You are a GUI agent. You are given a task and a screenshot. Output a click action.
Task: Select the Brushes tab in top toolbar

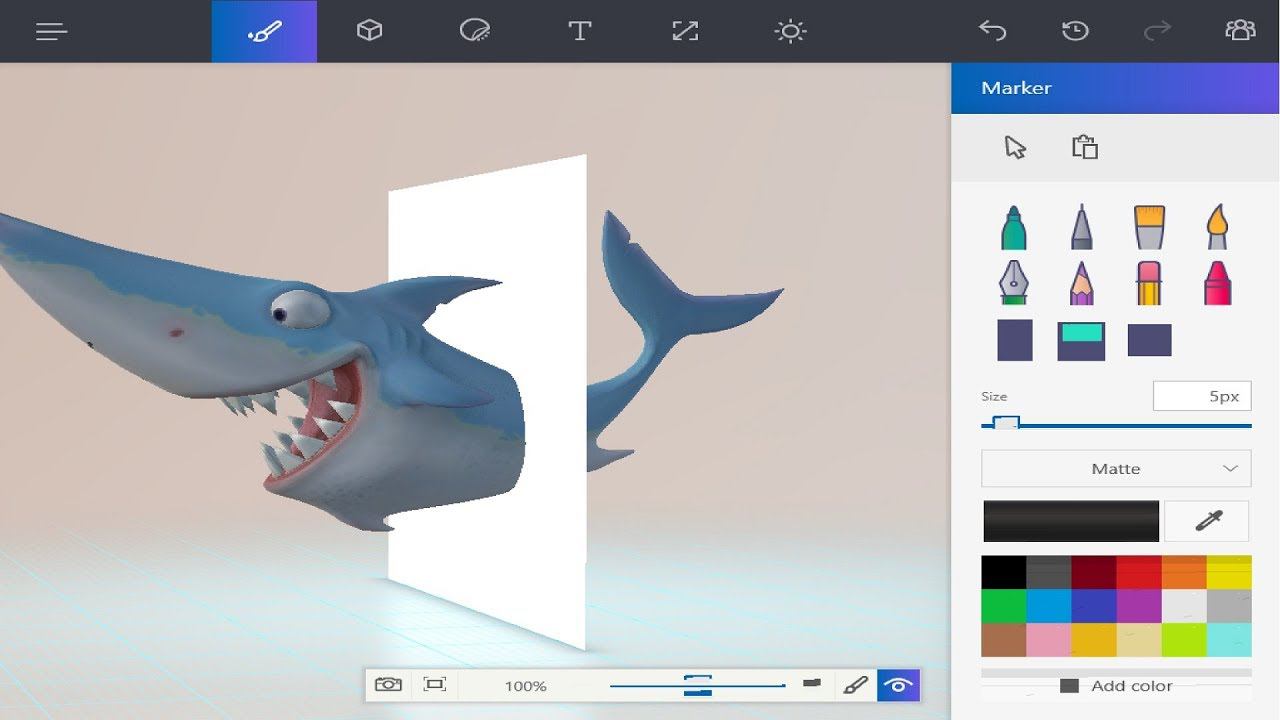(x=264, y=31)
